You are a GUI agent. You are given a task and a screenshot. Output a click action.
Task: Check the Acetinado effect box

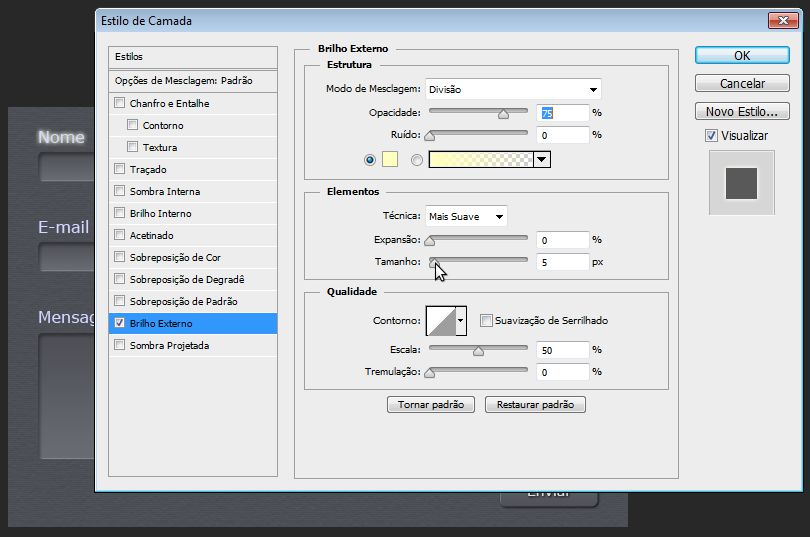click(x=119, y=235)
